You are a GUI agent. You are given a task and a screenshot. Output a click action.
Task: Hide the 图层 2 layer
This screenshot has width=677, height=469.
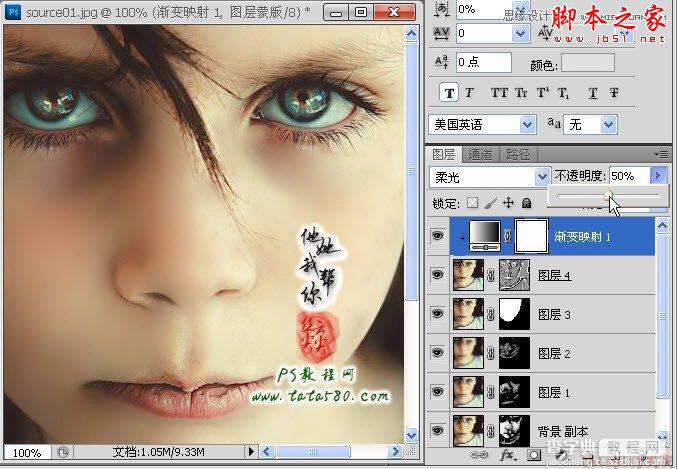tap(438, 352)
